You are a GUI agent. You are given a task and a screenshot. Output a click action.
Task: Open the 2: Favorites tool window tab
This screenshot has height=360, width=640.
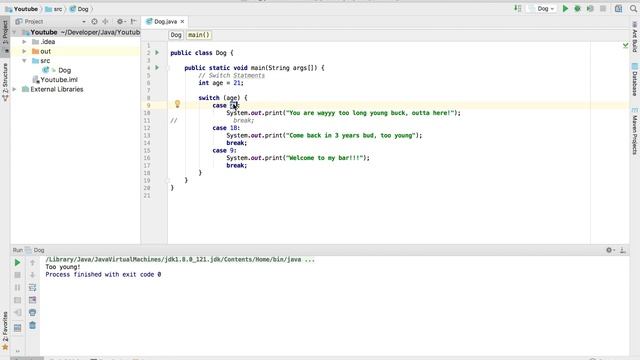click(x=5, y=330)
